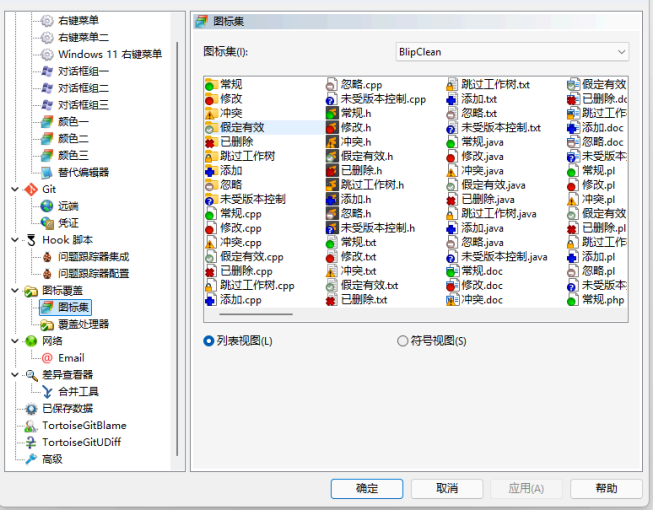Click the @ icon next to Email
The width and height of the screenshot is (655, 513).
[47, 359]
